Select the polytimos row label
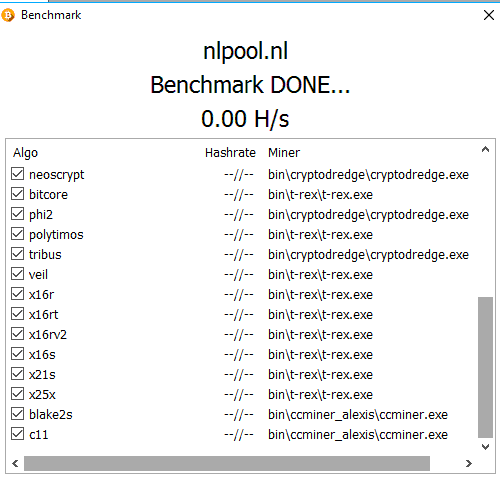Image resolution: width=500 pixels, height=481 pixels. click(x=56, y=235)
